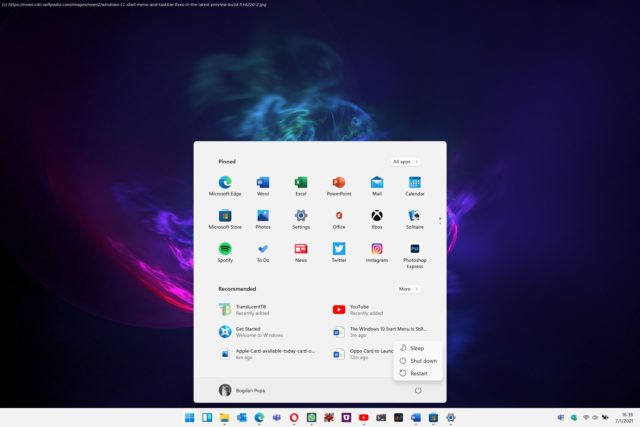Start PowerPoint from pinned apps
The height and width of the screenshot is (427, 640).
click(339, 186)
